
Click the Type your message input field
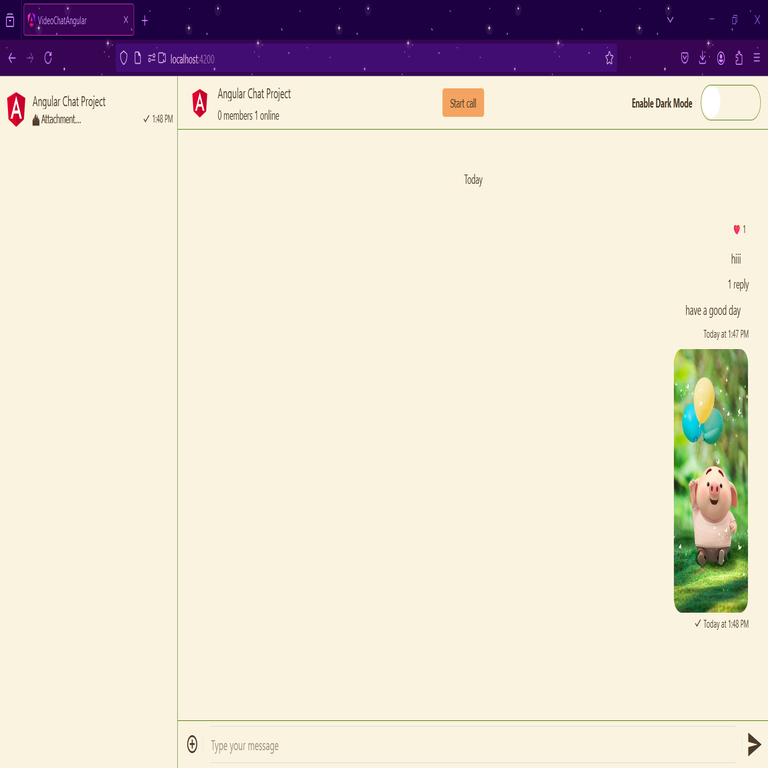coord(472,745)
